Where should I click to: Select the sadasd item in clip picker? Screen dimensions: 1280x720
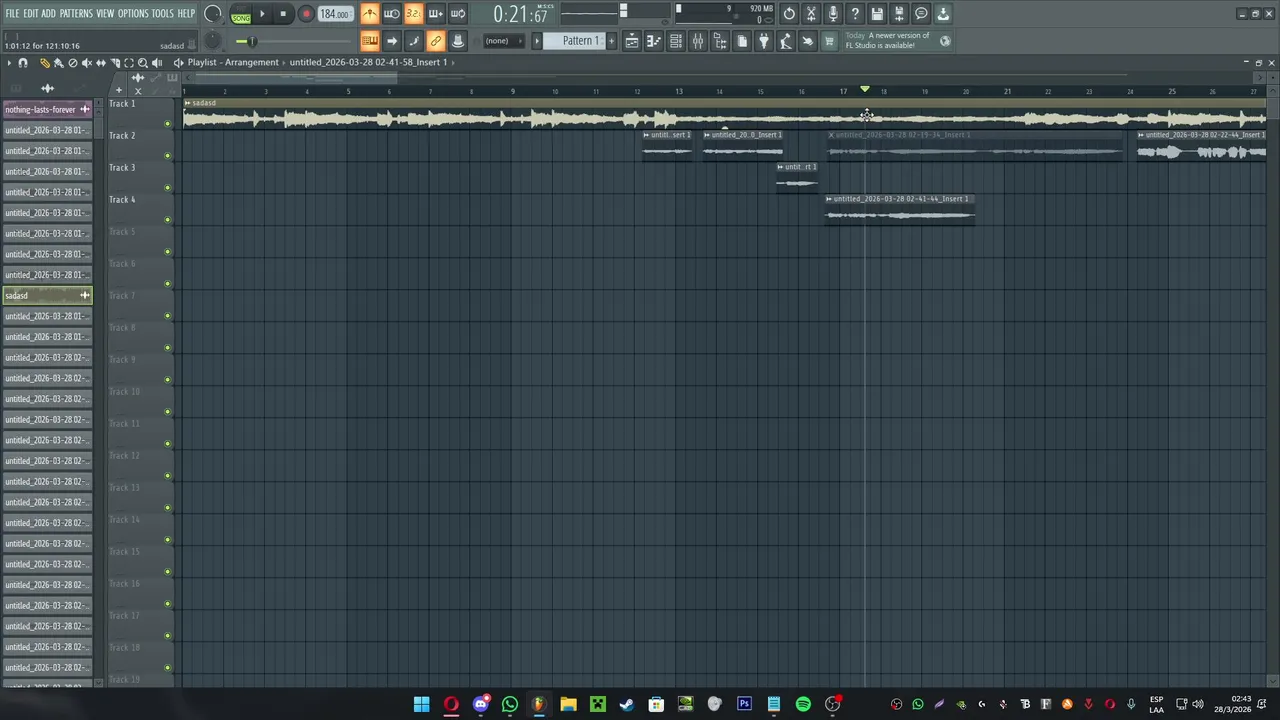pyautogui.click(x=47, y=295)
